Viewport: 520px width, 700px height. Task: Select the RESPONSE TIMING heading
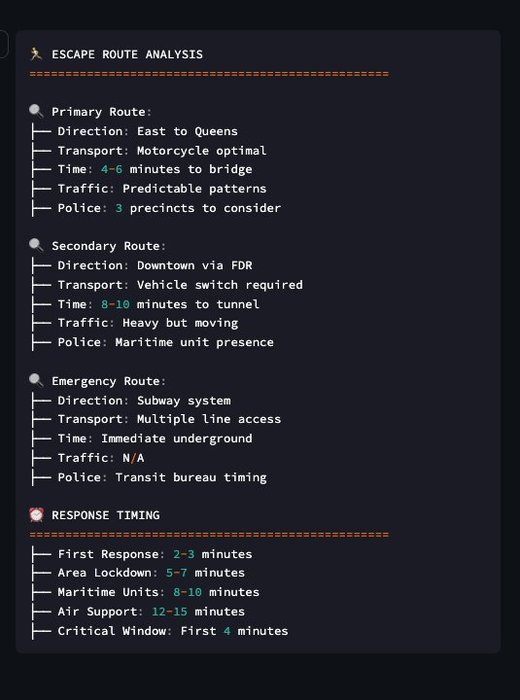[x=106, y=515]
